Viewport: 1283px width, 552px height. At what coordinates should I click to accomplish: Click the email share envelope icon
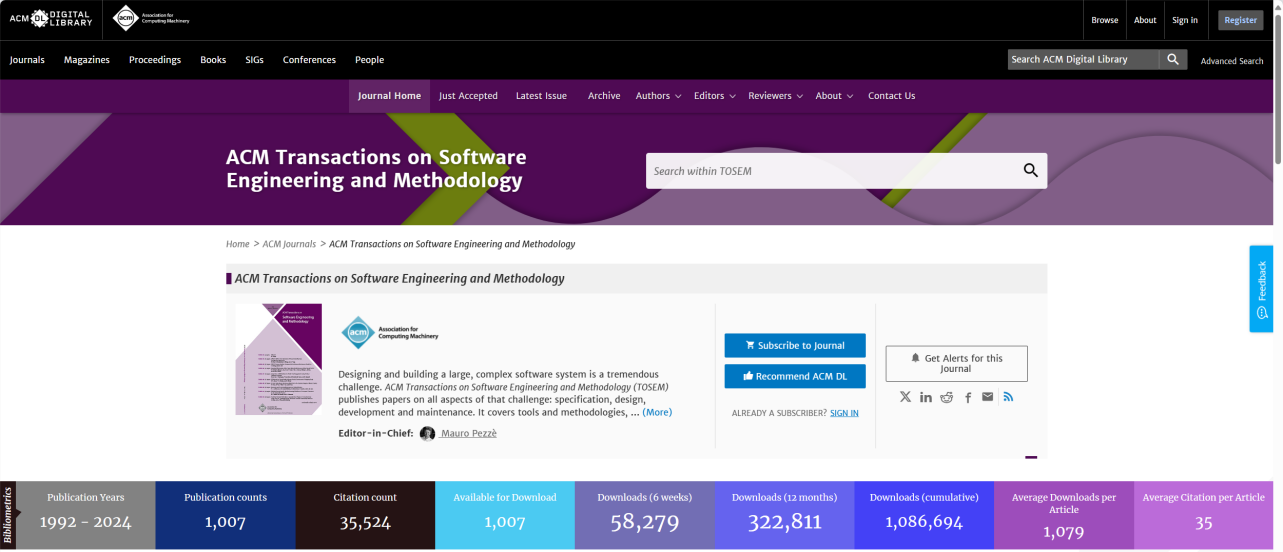coord(988,397)
